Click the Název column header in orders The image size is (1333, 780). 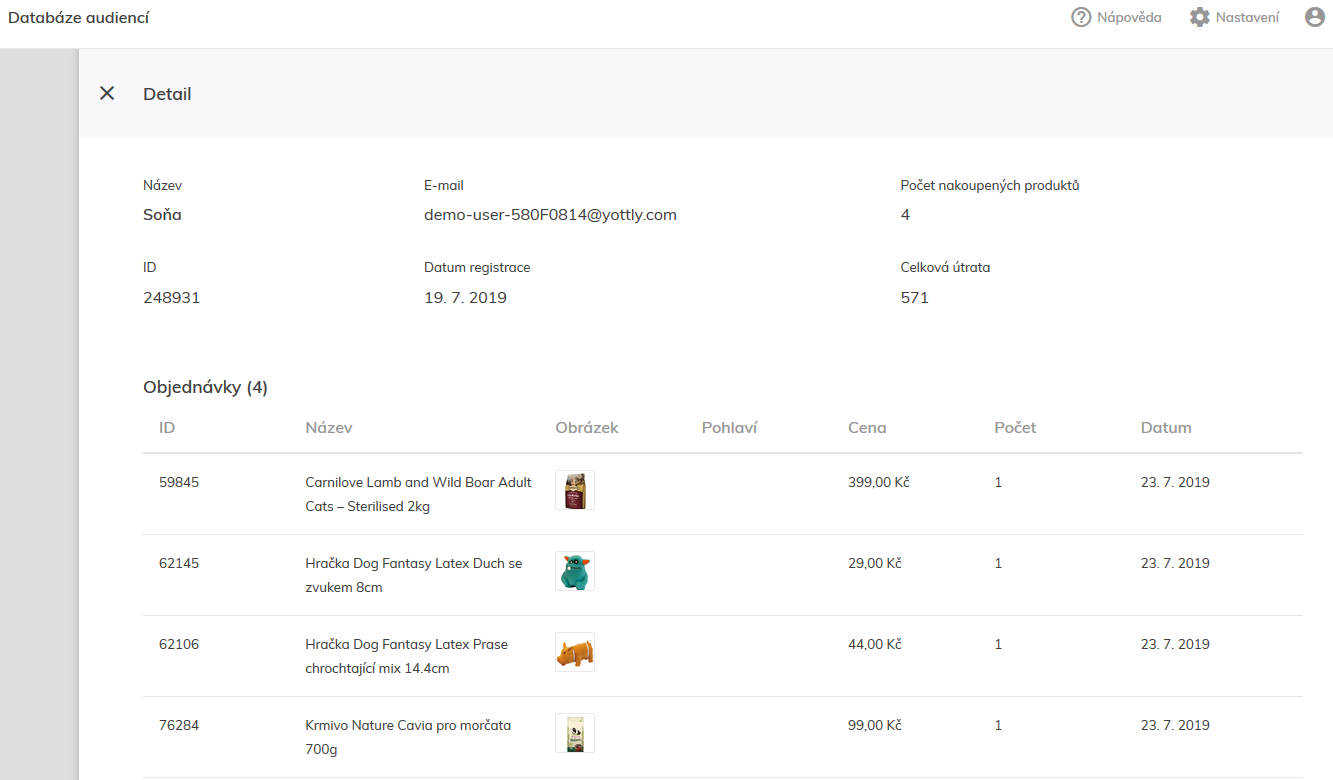pyautogui.click(x=329, y=427)
